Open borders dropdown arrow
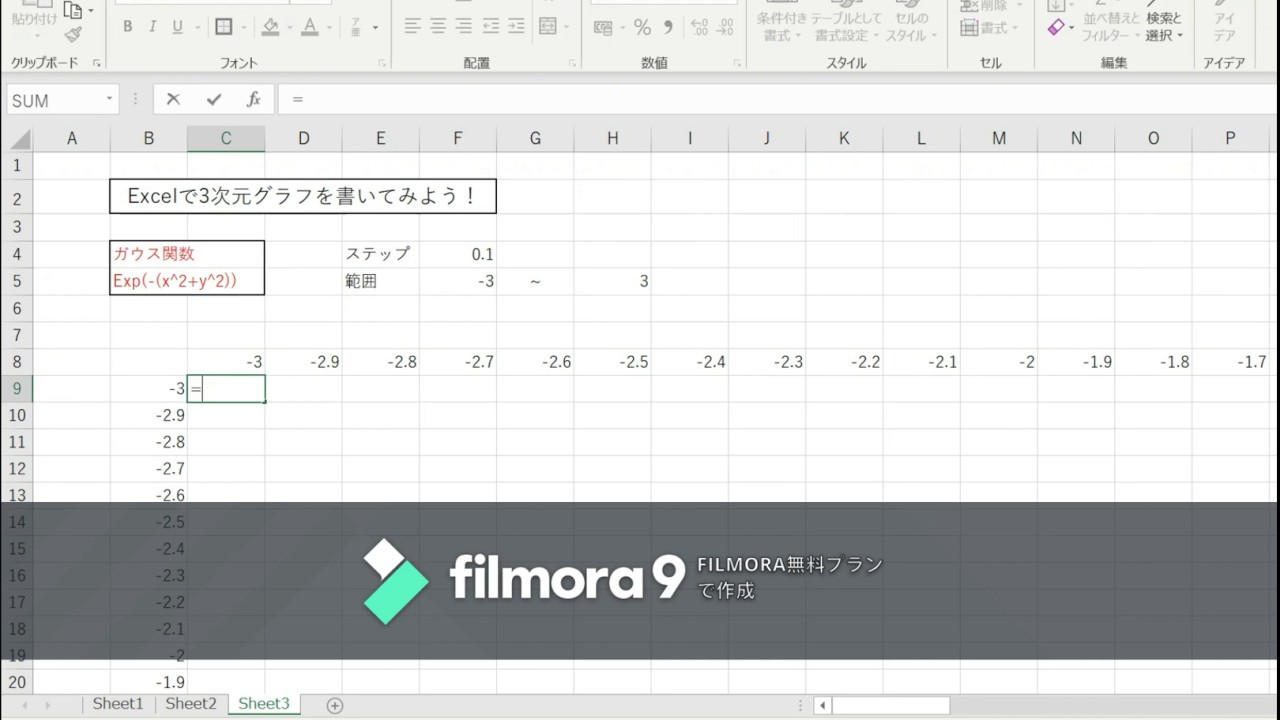 (x=243, y=27)
